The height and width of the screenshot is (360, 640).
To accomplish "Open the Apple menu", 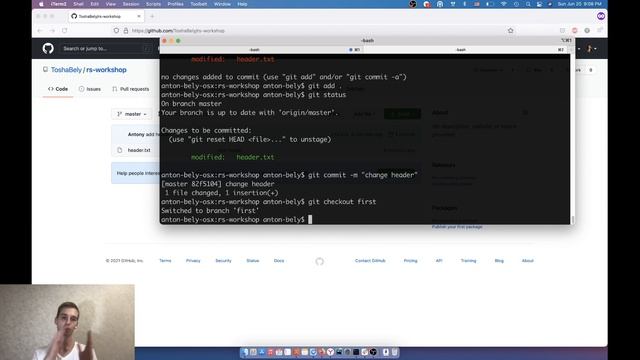I will click(41, 4).
